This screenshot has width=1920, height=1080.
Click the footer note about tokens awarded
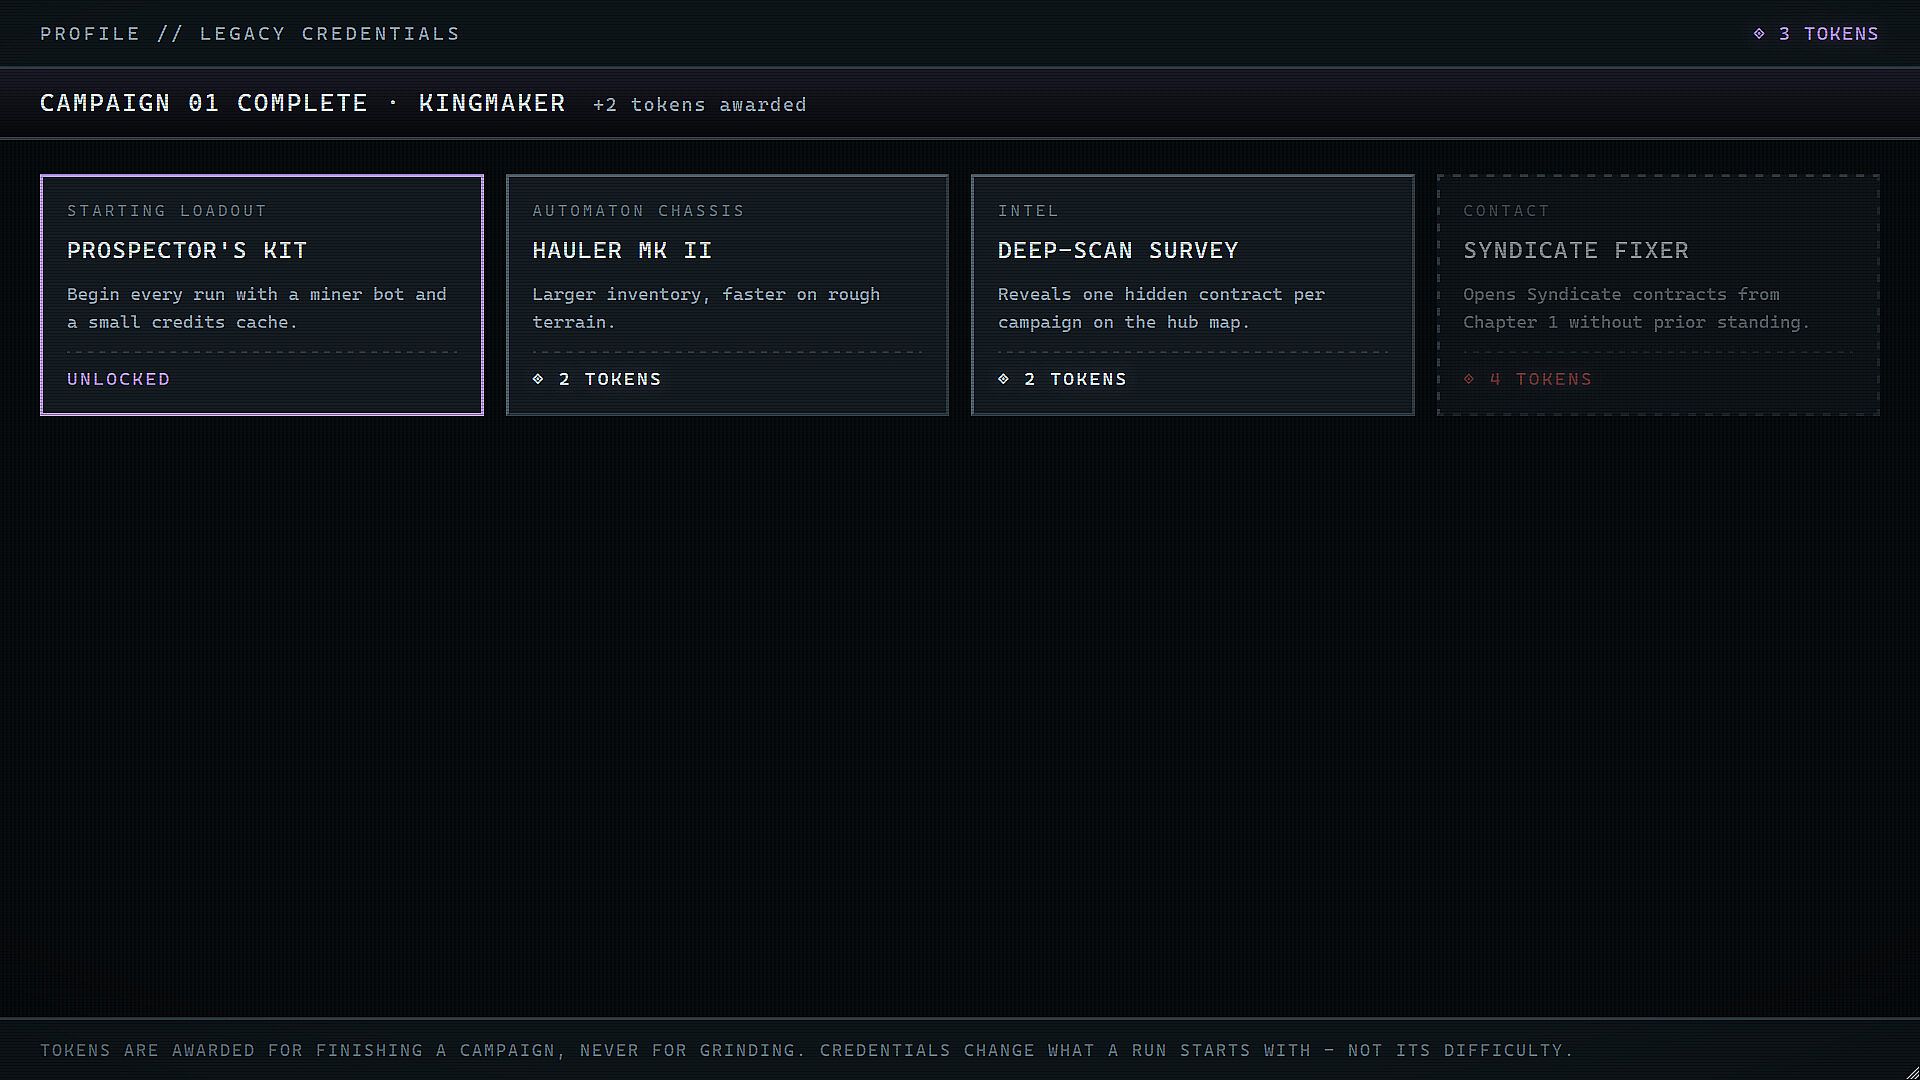[x=807, y=1050]
